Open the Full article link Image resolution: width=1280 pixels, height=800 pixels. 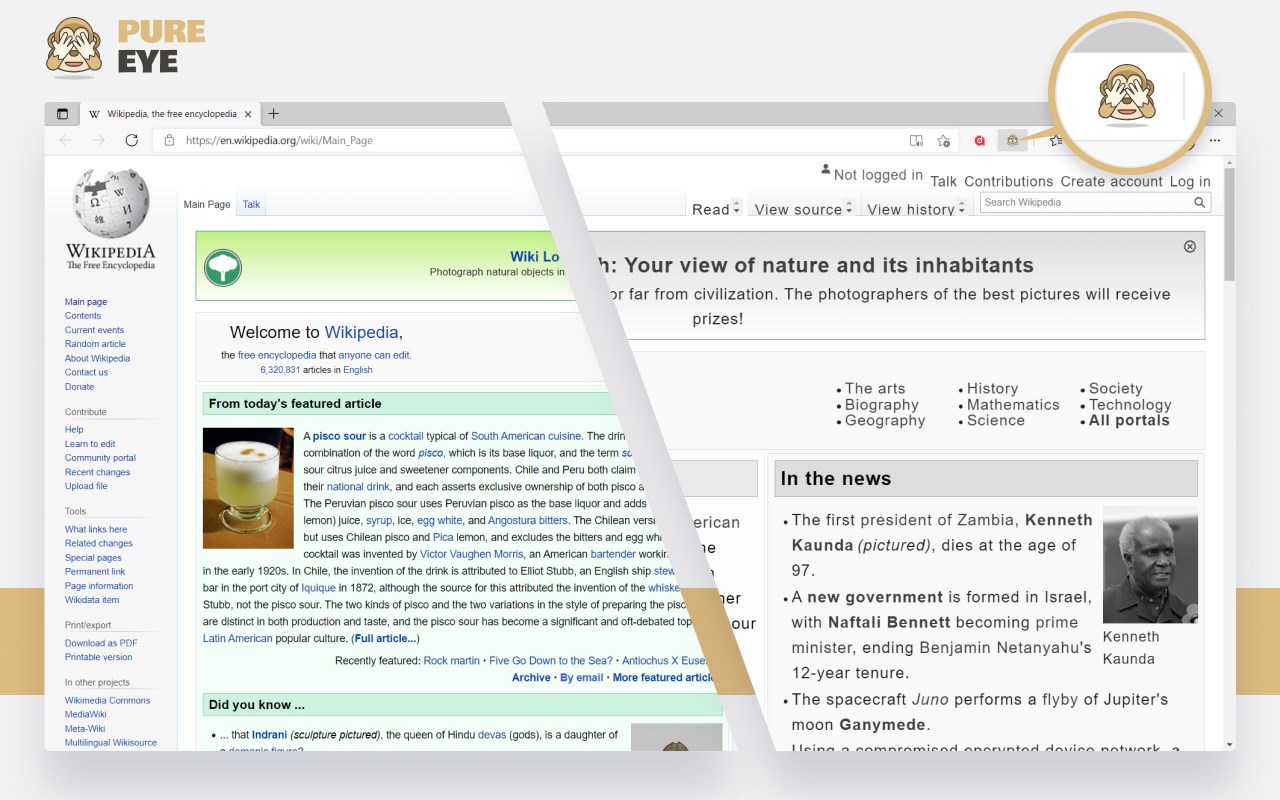pos(386,638)
